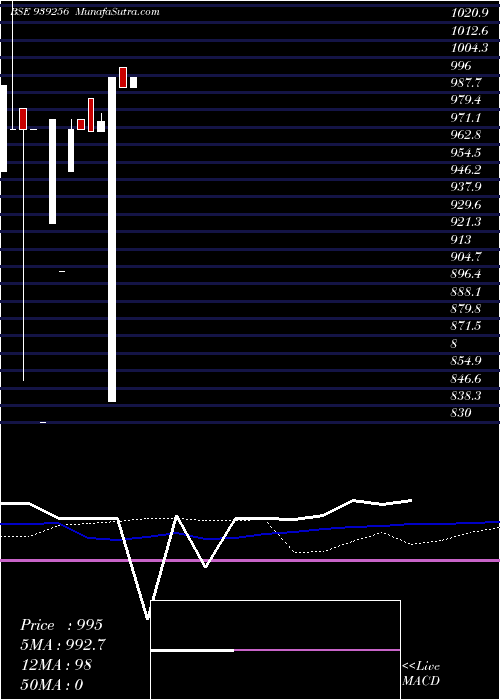Click the 929.6 price axis label

click(466, 205)
